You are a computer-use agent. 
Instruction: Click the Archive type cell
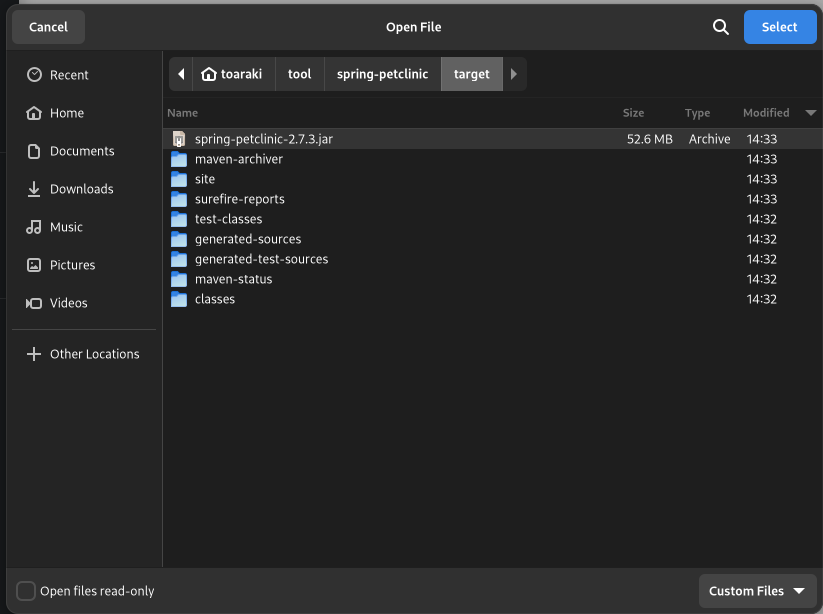710,139
